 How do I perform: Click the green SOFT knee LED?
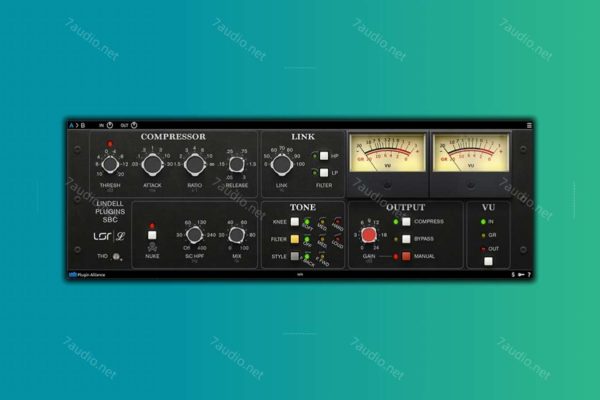click(x=307, y=222)
